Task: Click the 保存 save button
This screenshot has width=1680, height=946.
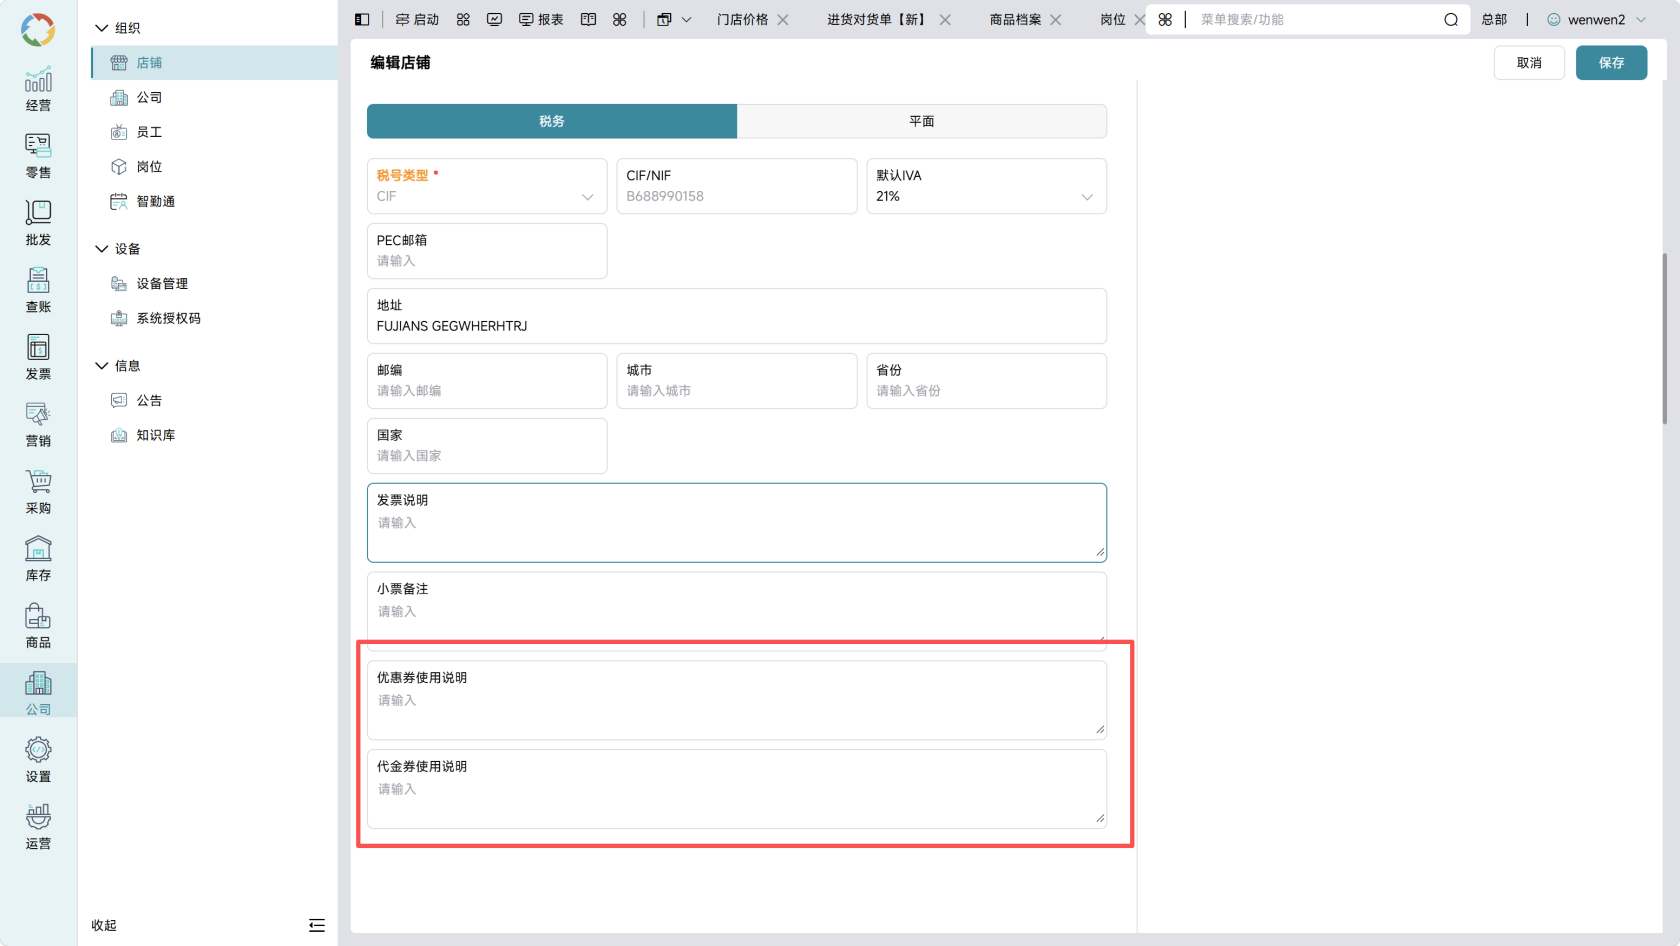Action: click(1611, 62)
